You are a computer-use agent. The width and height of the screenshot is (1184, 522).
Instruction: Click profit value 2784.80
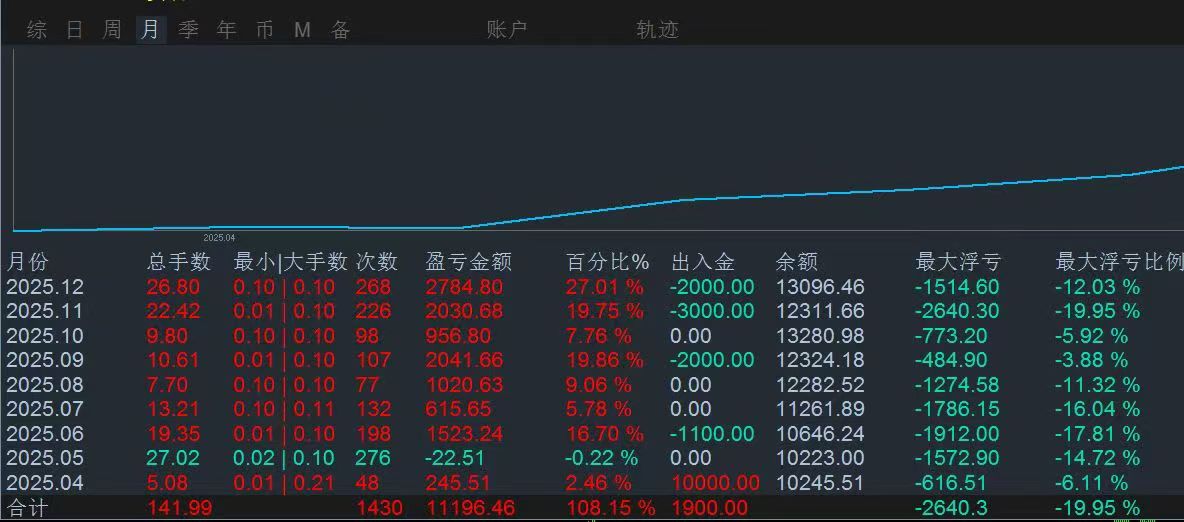464,287
